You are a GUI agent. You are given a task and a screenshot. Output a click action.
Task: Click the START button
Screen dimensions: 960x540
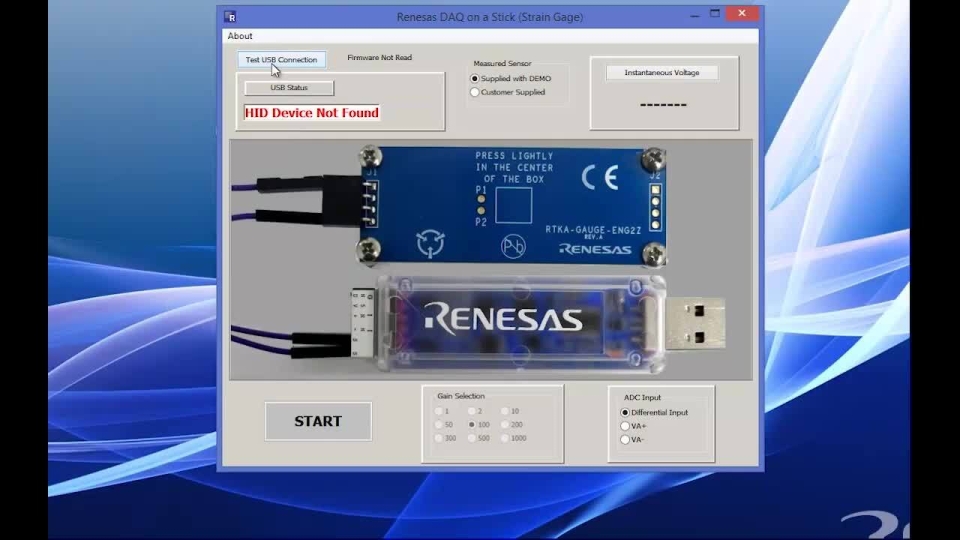(318, 421)
